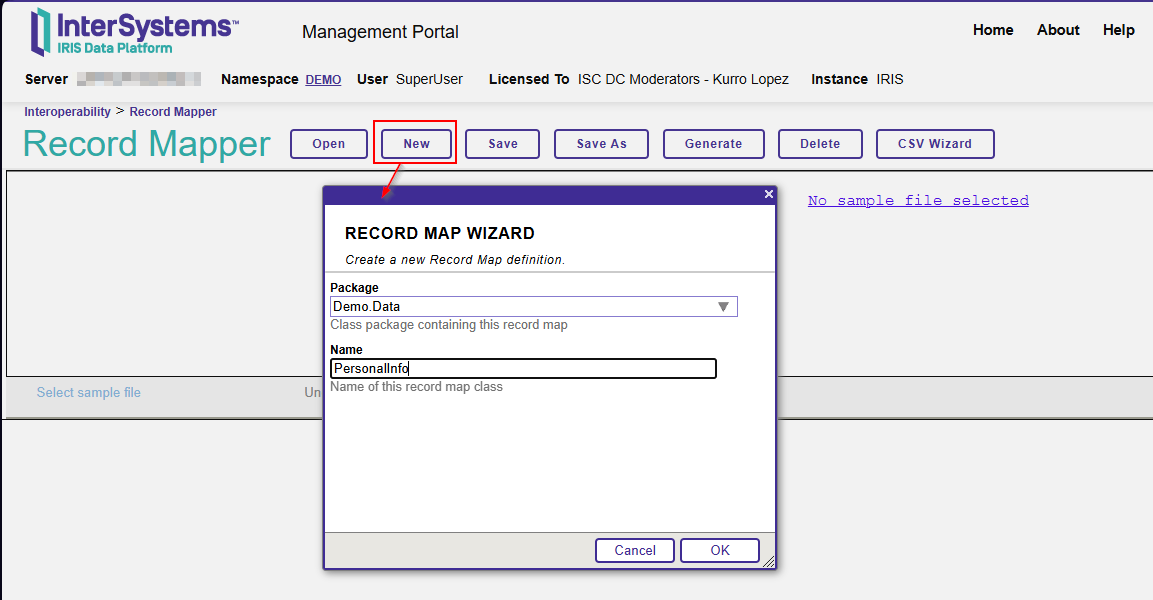Close the Record Map Wizard dialog
This screenshot has width=1153, height=600.
pyautogui.click(x=768, y=194)
